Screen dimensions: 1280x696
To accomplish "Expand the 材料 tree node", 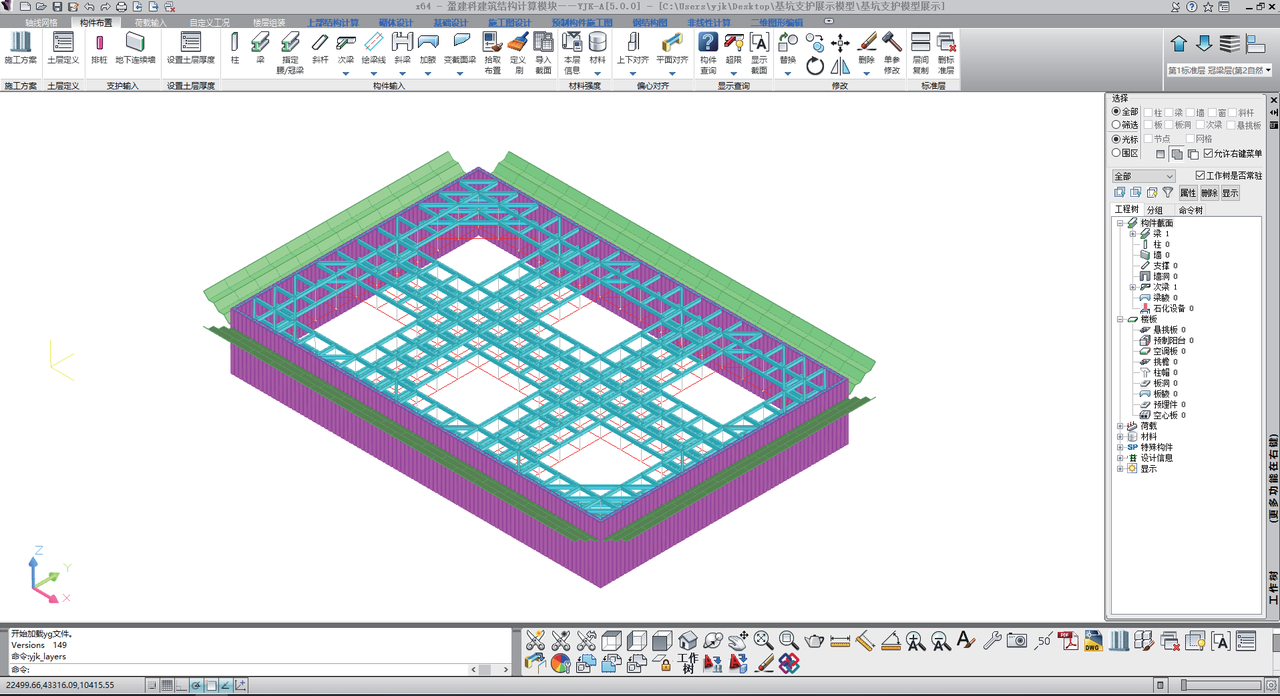I will pos(1120,437).
